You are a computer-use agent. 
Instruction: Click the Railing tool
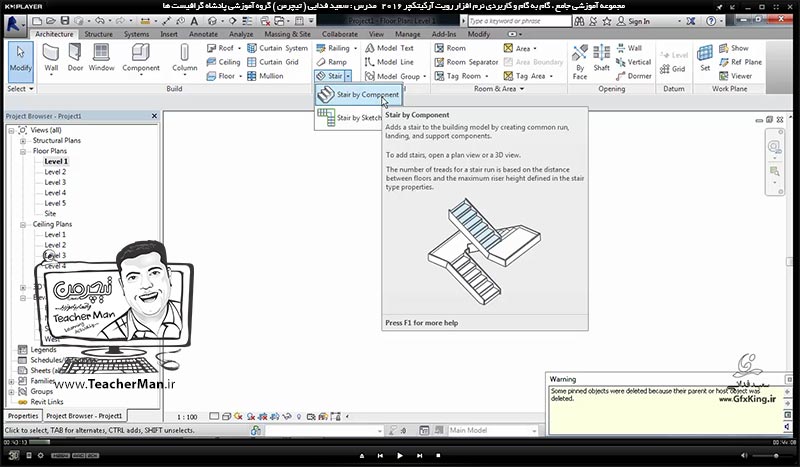[x=333, y=48]
